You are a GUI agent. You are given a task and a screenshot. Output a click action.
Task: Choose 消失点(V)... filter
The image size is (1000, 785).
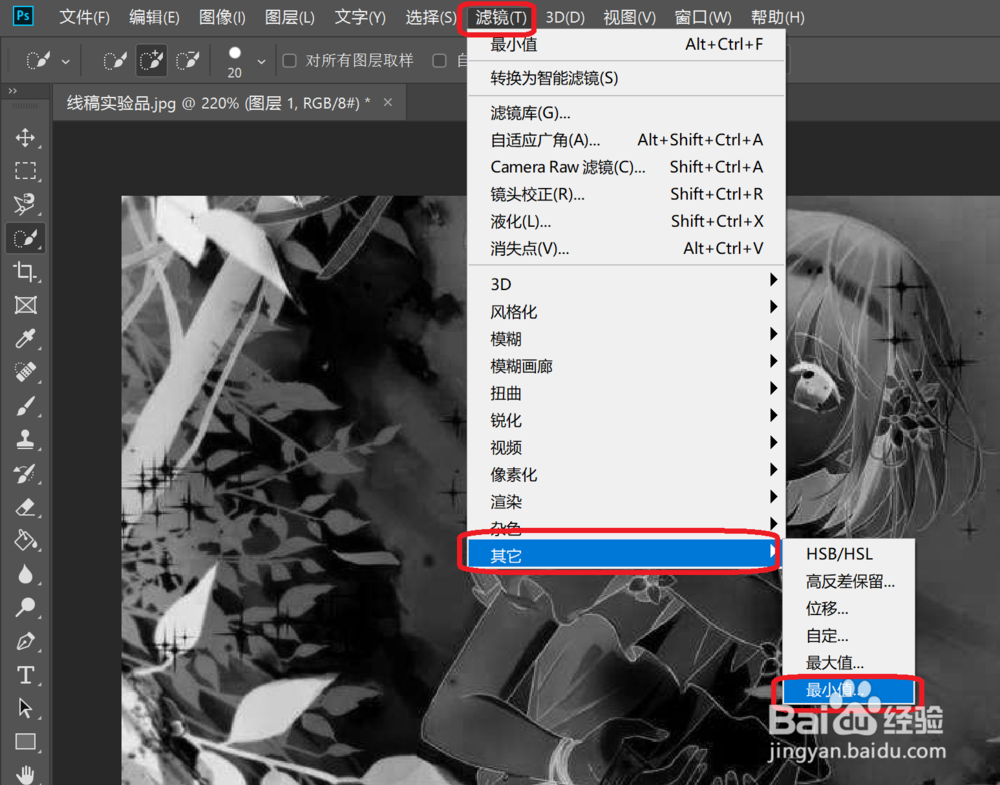pos(626,248)
